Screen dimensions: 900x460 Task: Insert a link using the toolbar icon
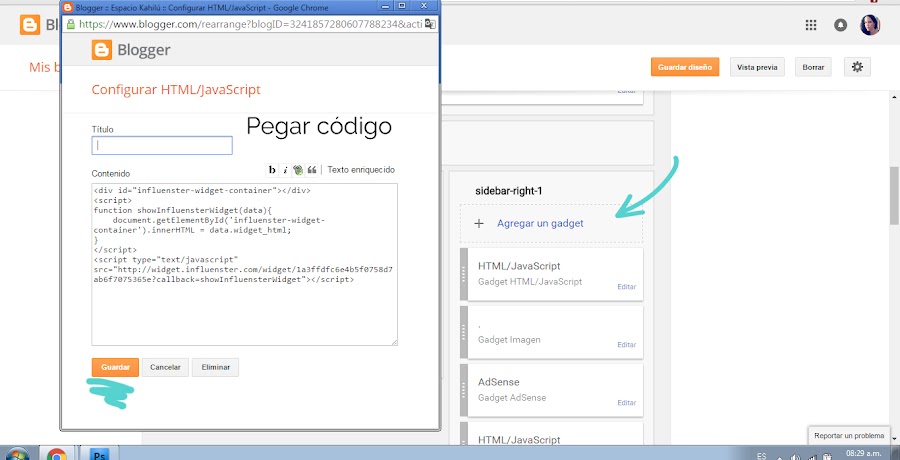tap(298, 170)
